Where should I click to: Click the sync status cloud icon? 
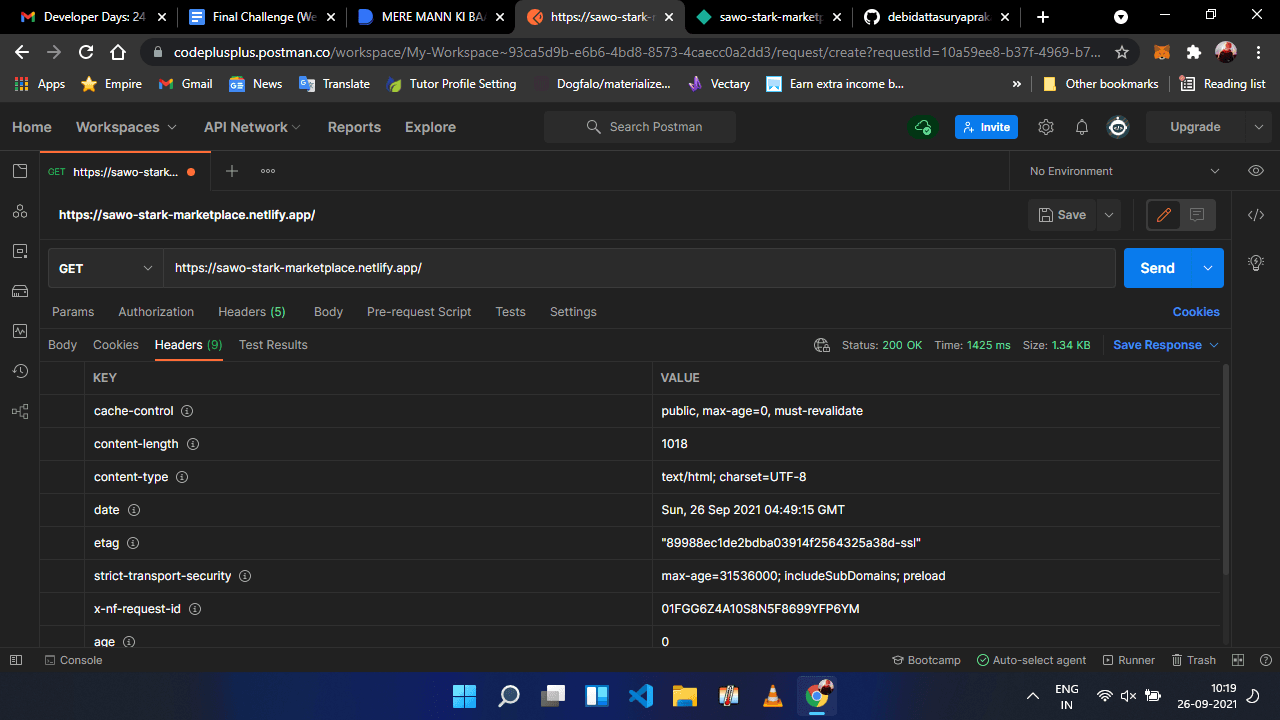(x=922, y=127)
